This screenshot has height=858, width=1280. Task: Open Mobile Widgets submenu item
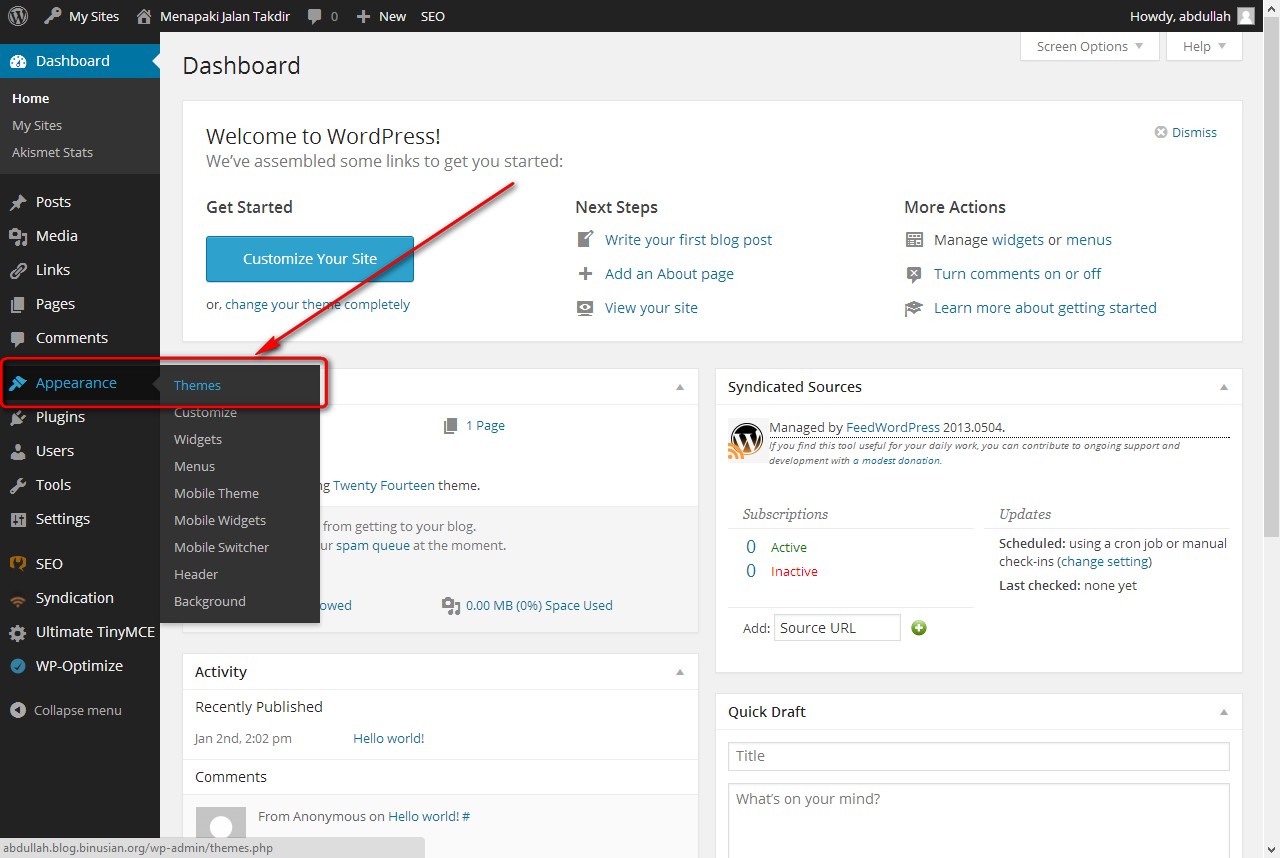pos(220,520)
